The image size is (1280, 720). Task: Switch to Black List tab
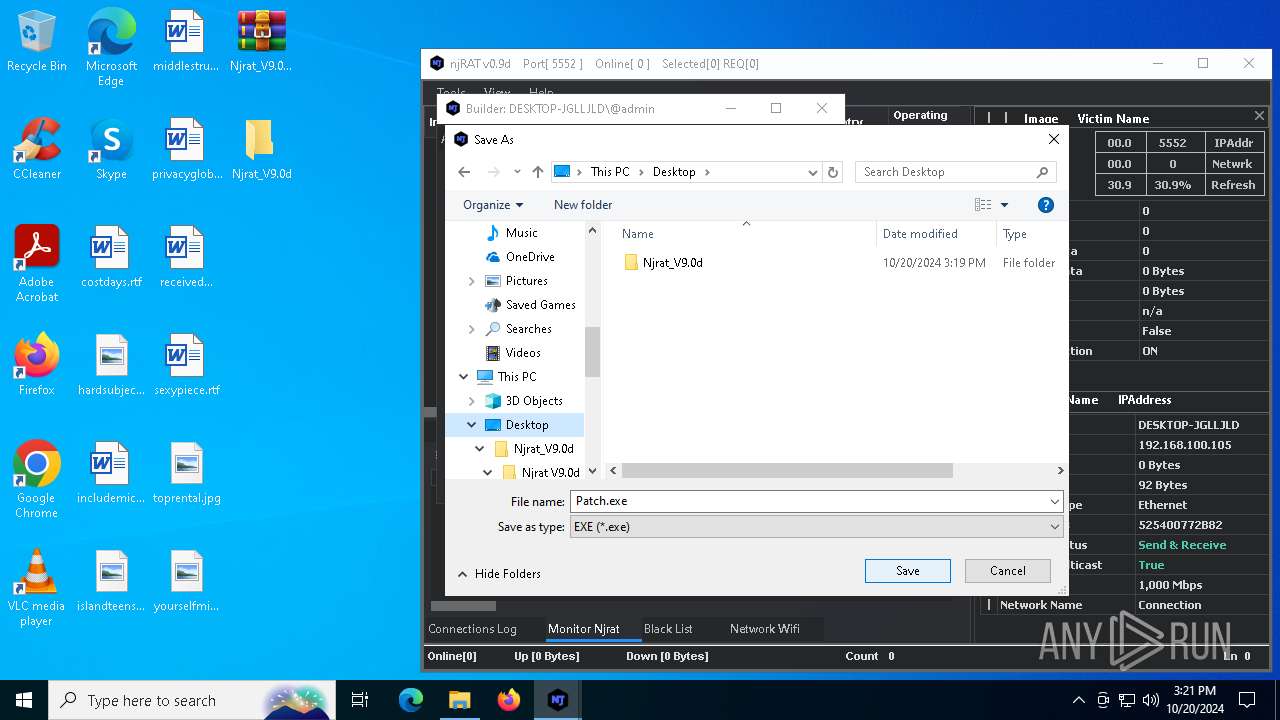point(668,629)
